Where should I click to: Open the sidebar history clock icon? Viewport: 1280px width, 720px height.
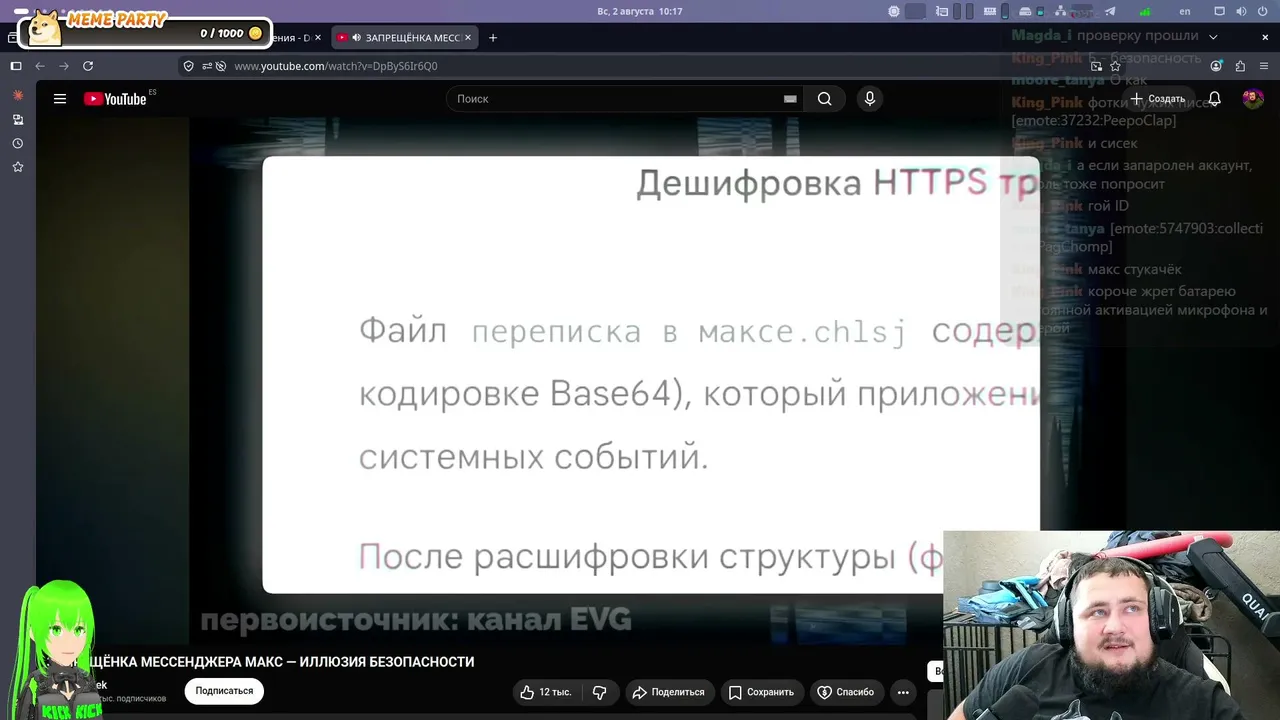(x=18, y=143)
